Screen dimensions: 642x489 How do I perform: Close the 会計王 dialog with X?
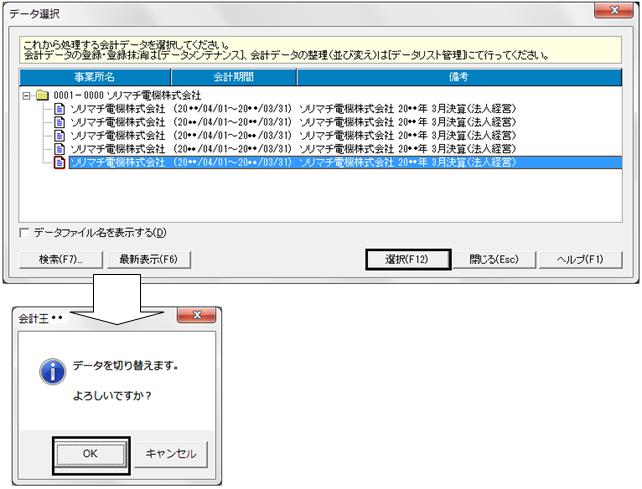click(x=197, y=315)
